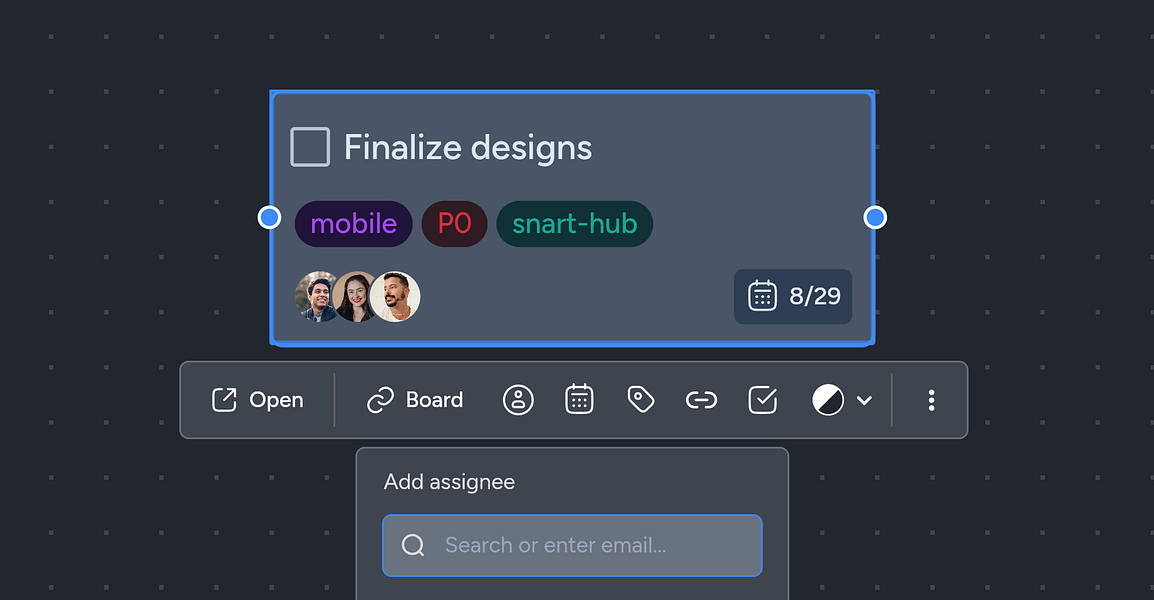Expand the color theme dropdown chevron
The image size is (1154, 600).
pos(865,400)
